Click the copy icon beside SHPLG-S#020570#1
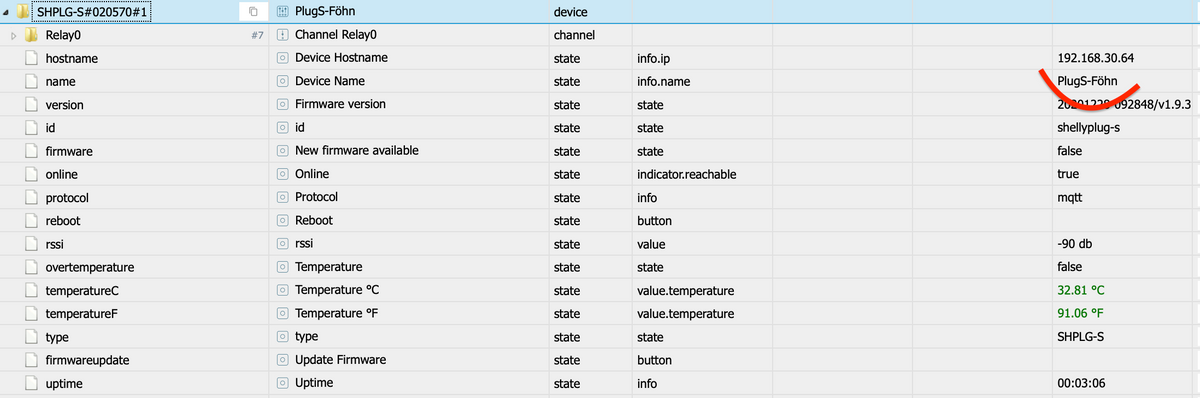The image size is (1200, 398). [x=253, y=12]
